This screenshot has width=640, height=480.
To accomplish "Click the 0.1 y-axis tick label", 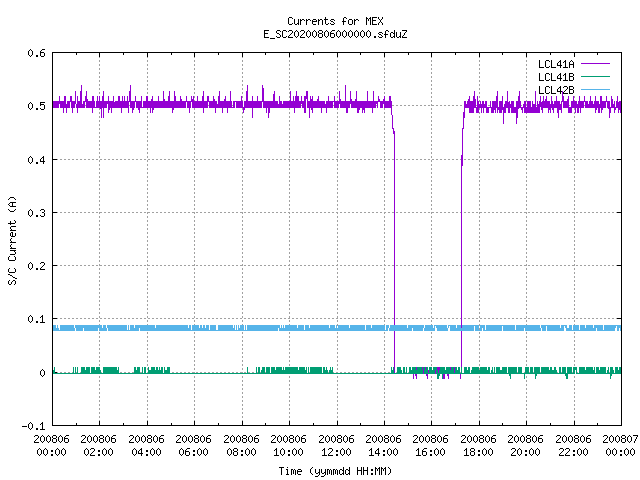I will click(36, 319).
